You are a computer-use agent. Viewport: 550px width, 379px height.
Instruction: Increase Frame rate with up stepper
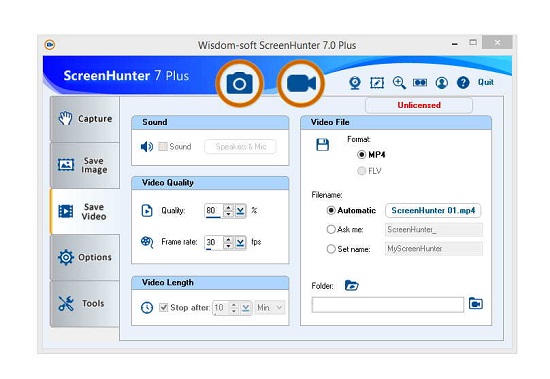[228, 239]
